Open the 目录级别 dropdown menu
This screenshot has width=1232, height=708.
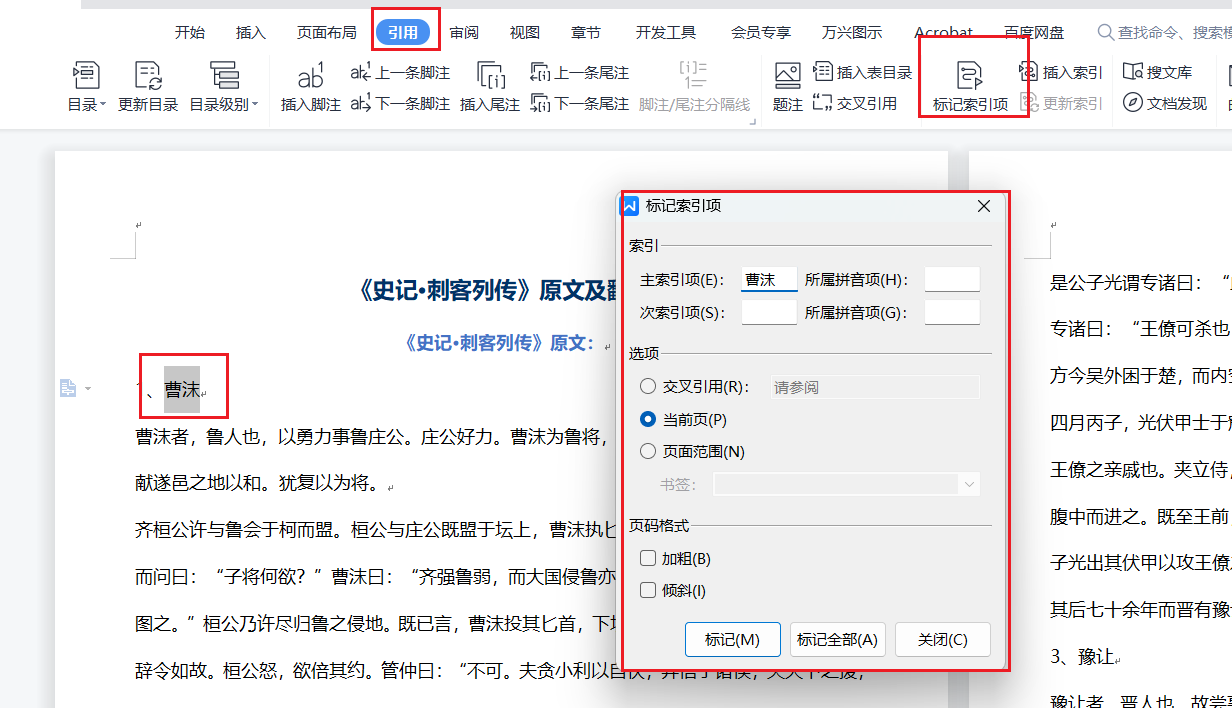click(224, 104)
